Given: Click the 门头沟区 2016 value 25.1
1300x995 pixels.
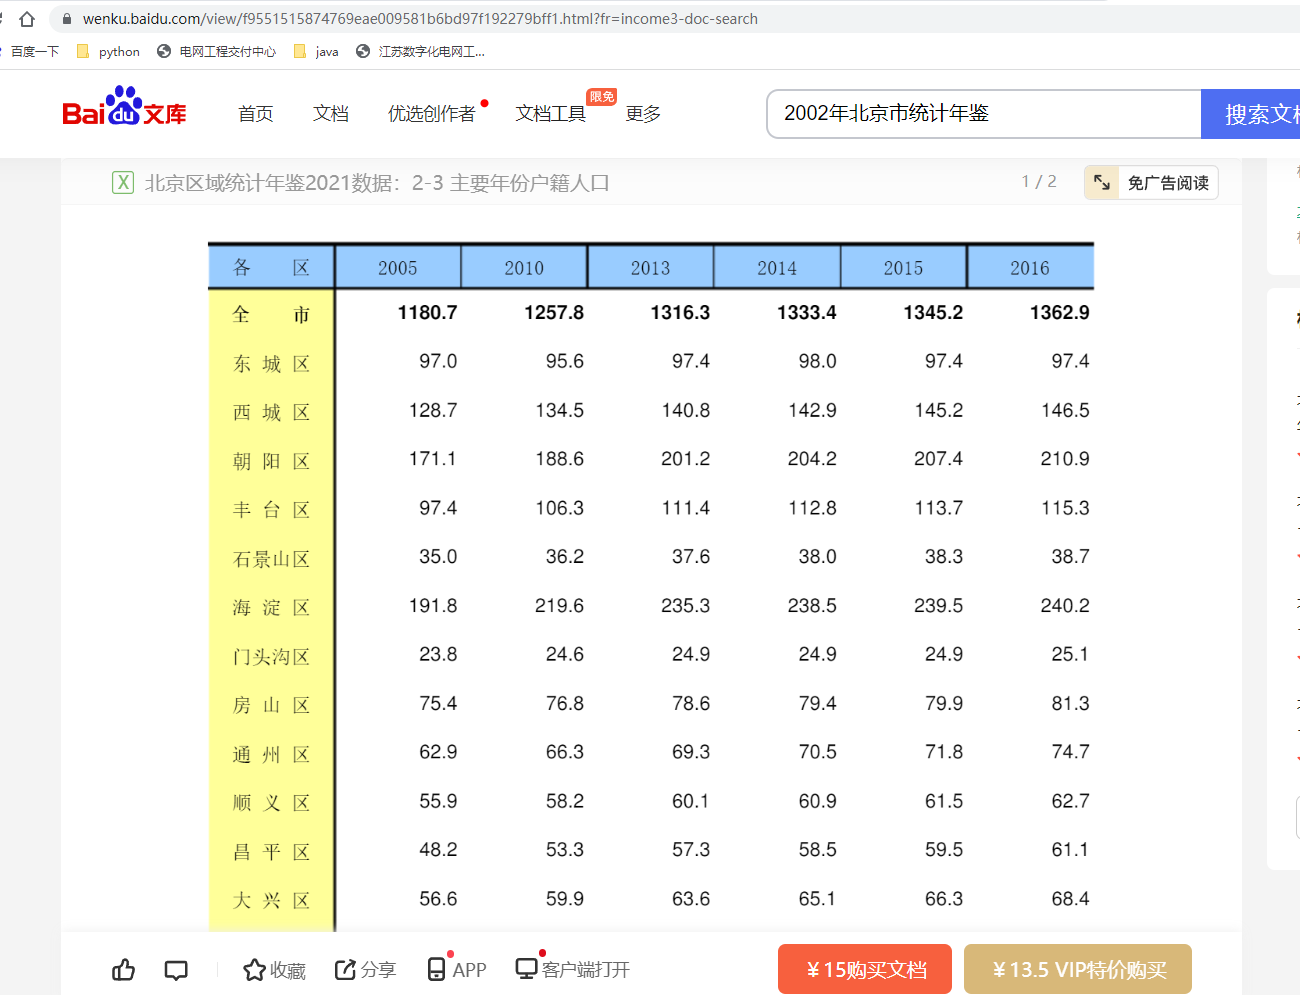Looking at the screenshot, I should [x=1070, y=654].
